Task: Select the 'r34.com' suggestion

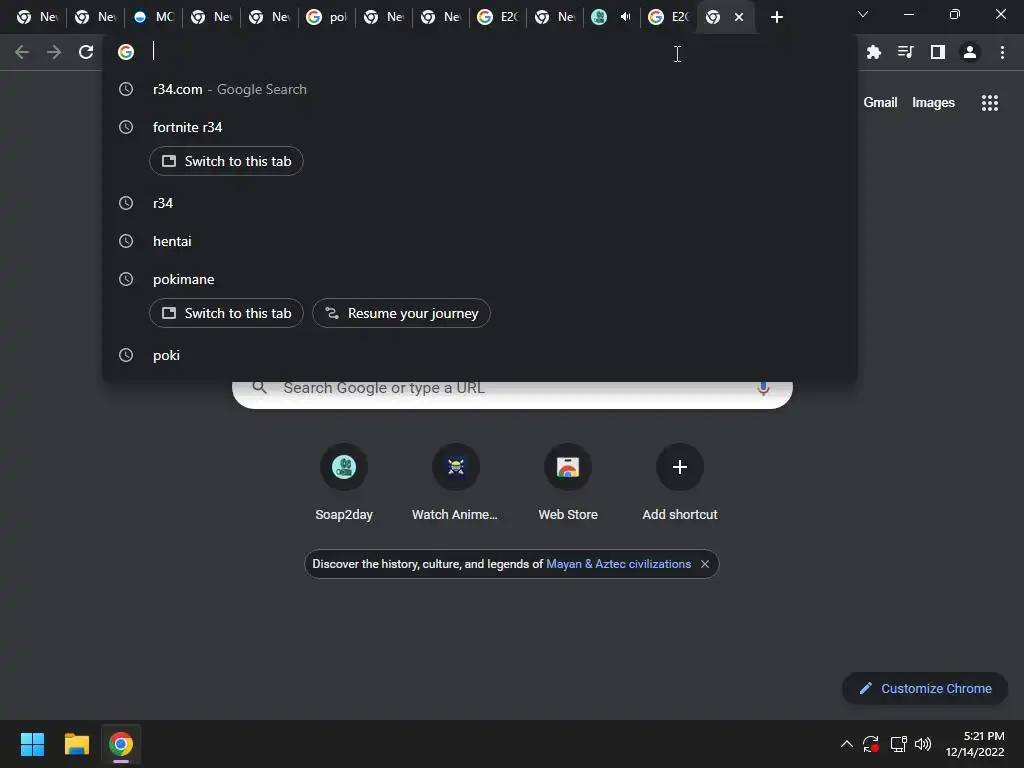Action: point(479,89)
